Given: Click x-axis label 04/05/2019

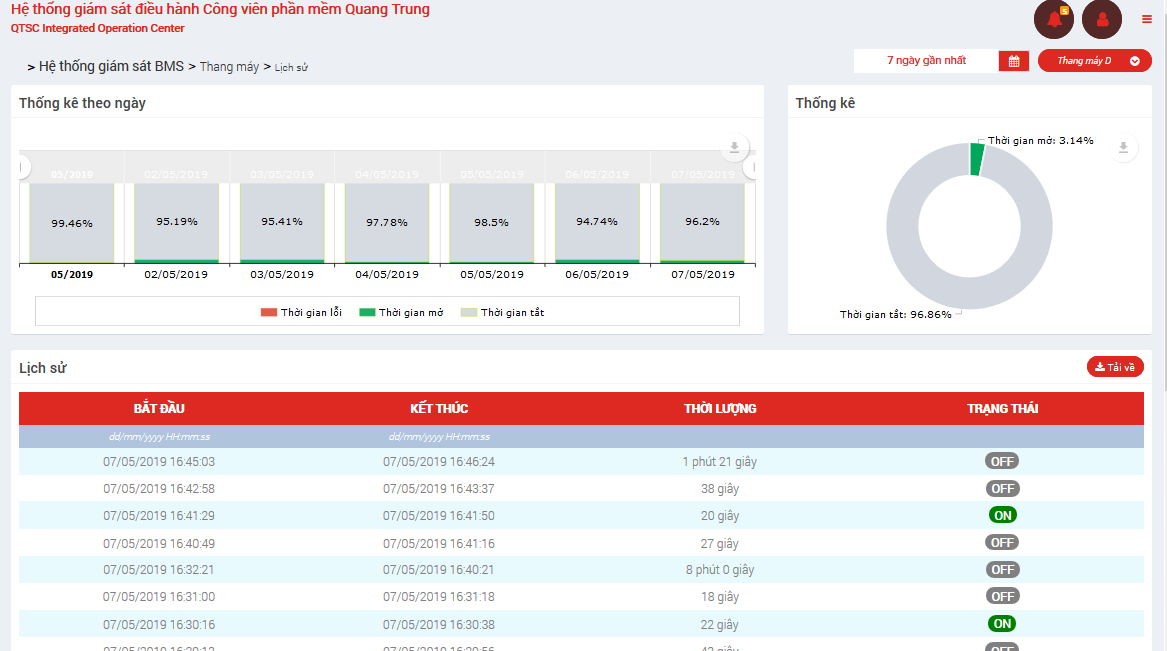Looking at the screenshot, I should click(387, 275).
